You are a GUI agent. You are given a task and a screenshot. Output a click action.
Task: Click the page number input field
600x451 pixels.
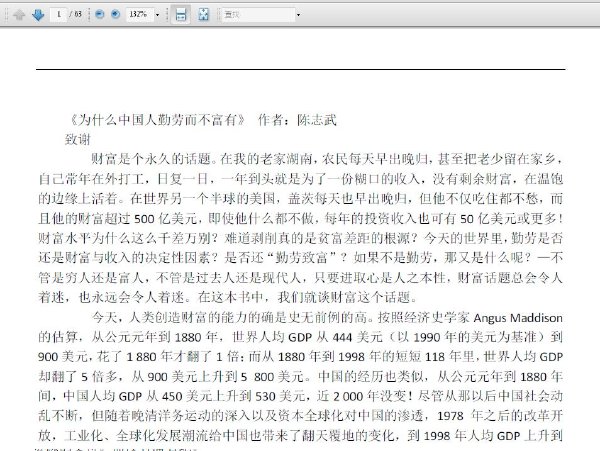click(59, 15)
